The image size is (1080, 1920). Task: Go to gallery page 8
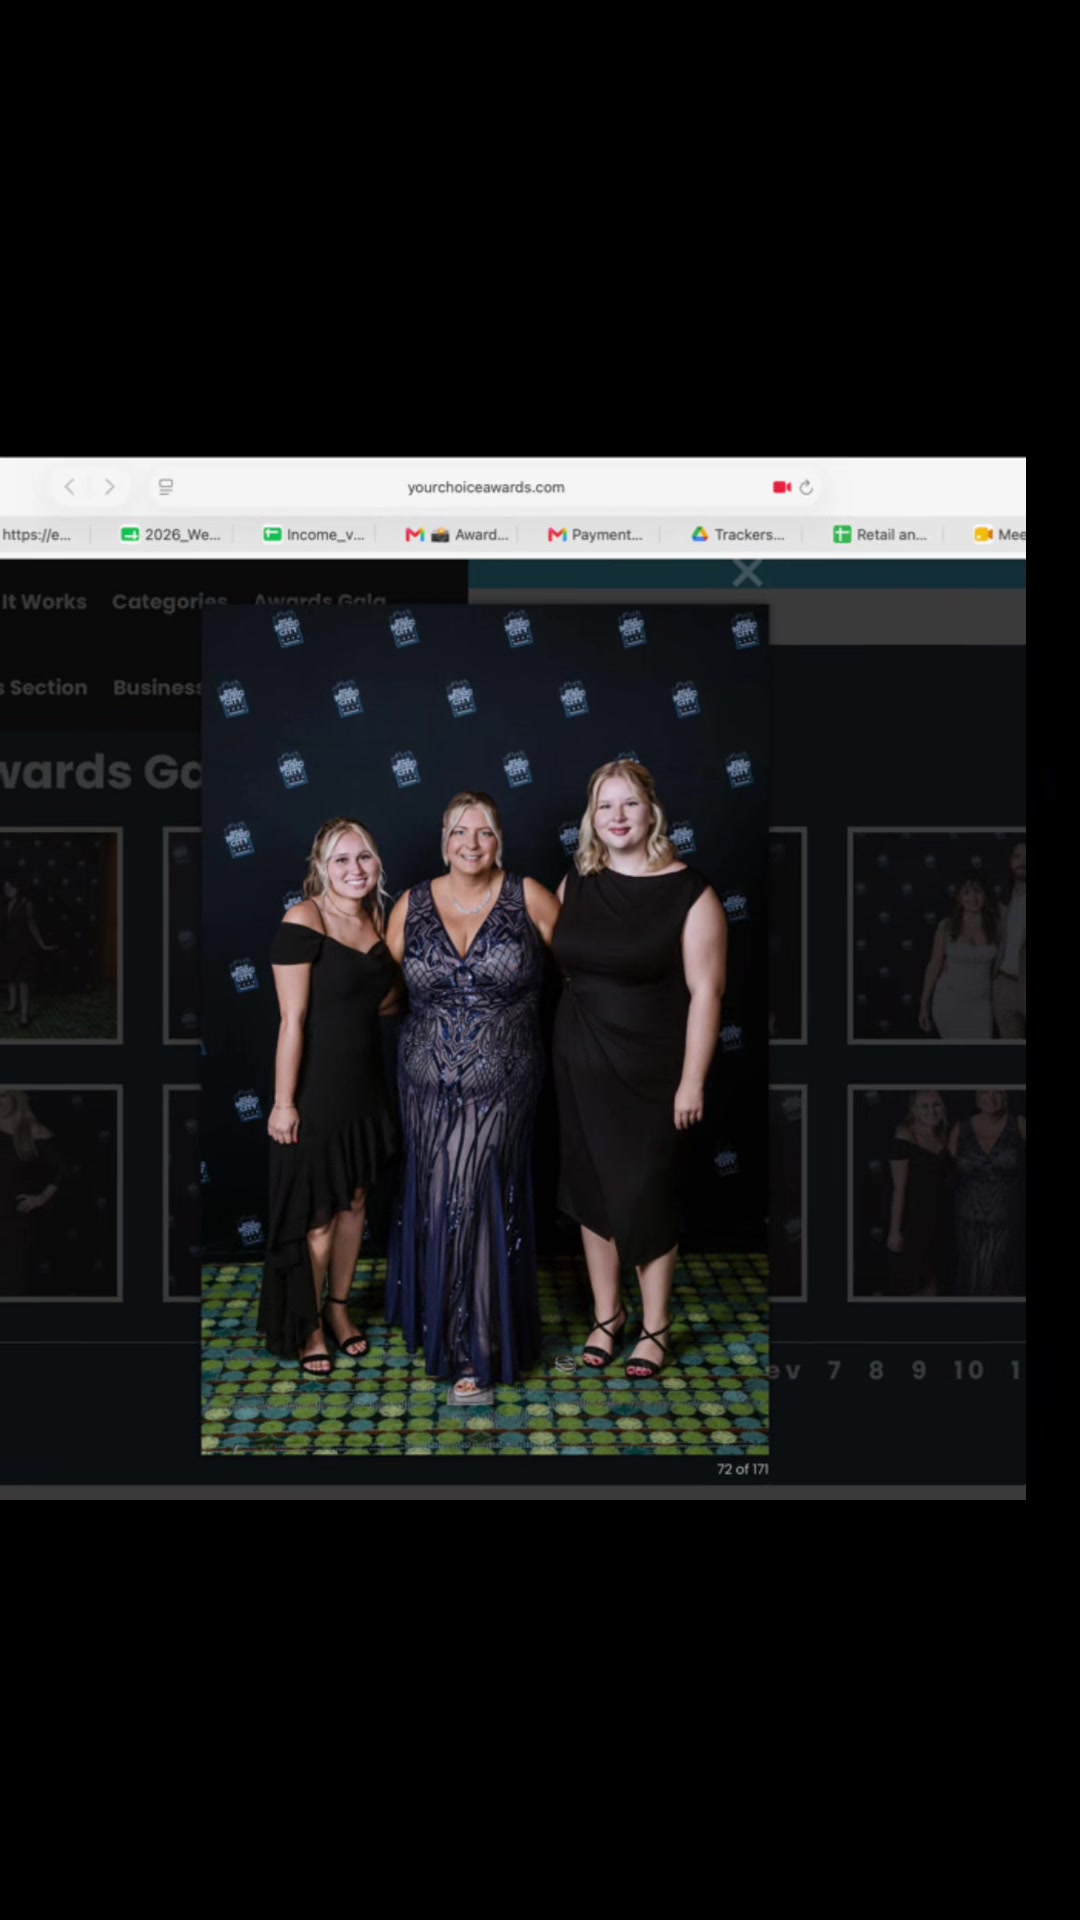[876, 1370]
